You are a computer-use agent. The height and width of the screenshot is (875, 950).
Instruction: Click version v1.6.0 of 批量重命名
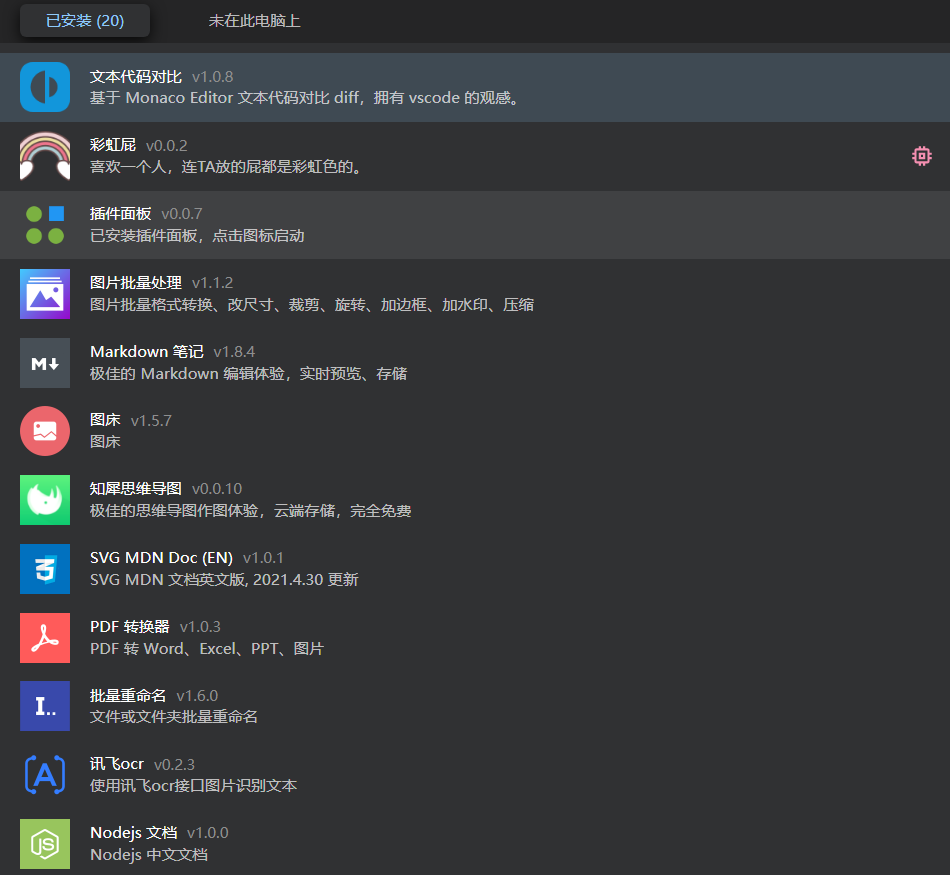pos(198,696)
